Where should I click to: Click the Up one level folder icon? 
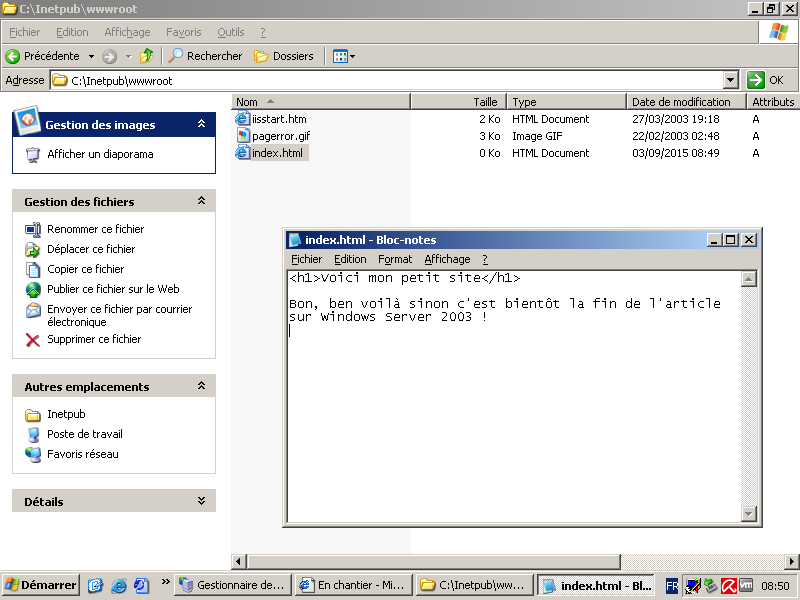tap(147, 56)
